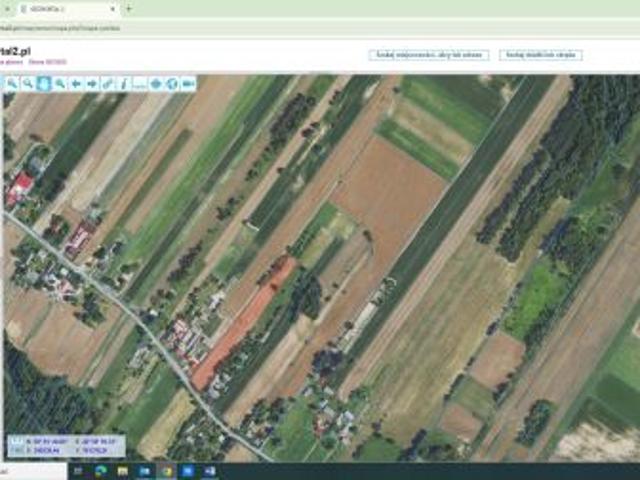
Task: Select the measure ruler tool
Action: coord(140,84)
